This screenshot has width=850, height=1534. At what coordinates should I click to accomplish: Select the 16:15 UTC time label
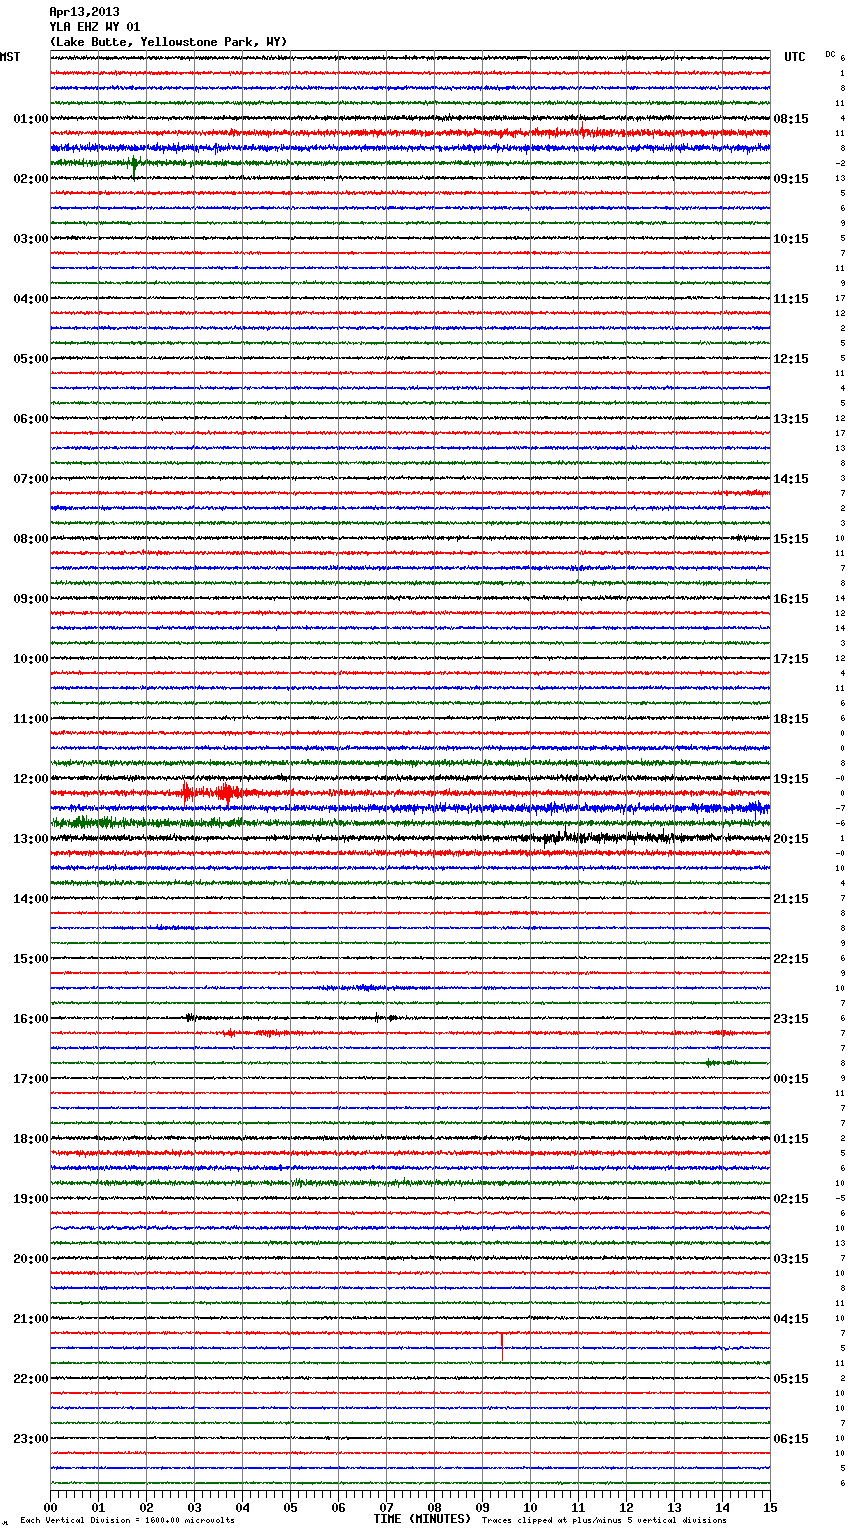coord(791,599)
